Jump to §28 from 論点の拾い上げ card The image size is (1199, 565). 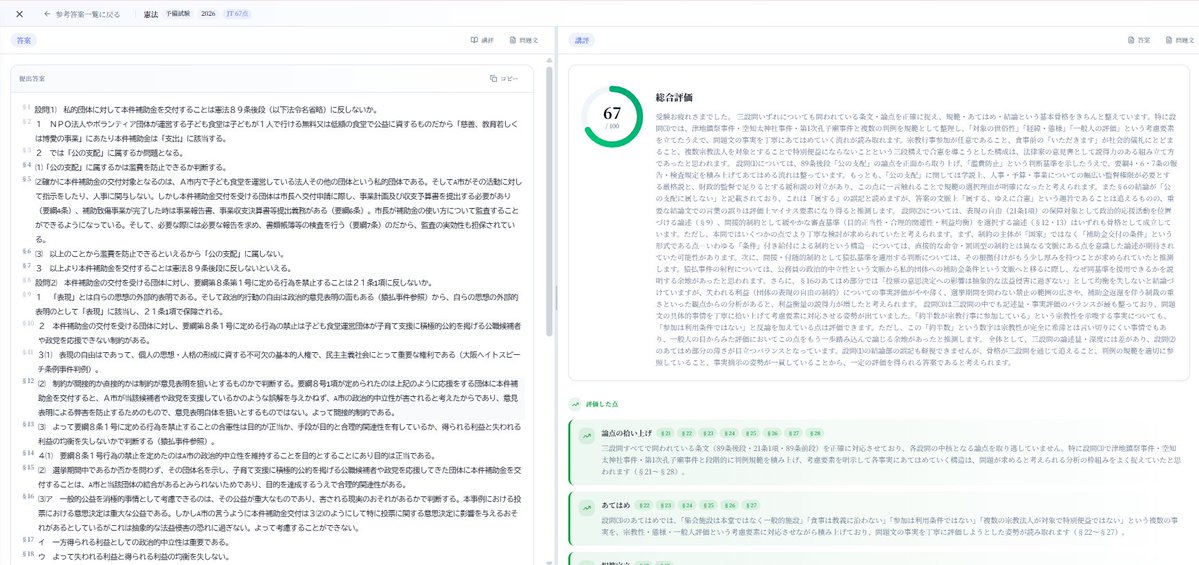[x=816, y=433]
